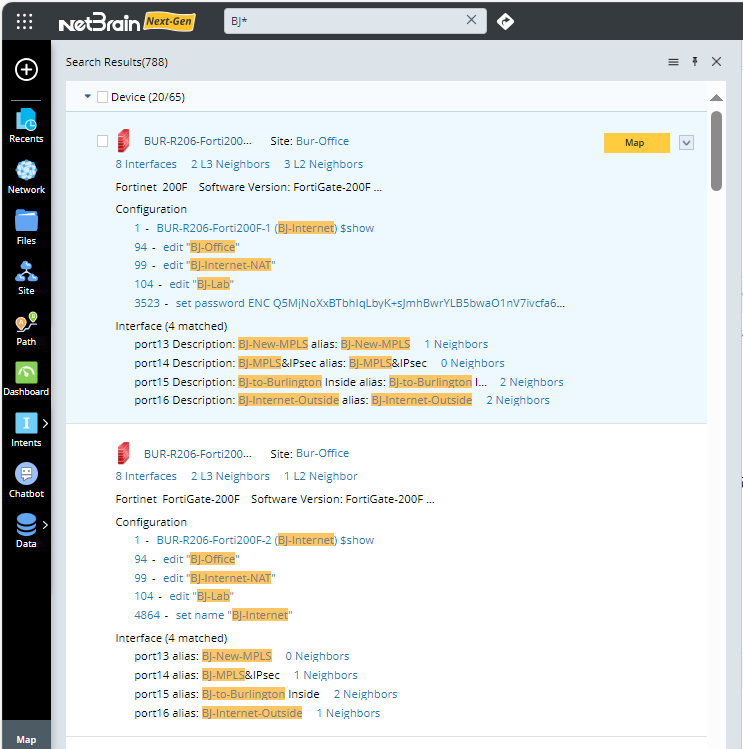Click 2 Neighbors beside port16 Description
The image size is (743, 749).
[x=518, y=400]
